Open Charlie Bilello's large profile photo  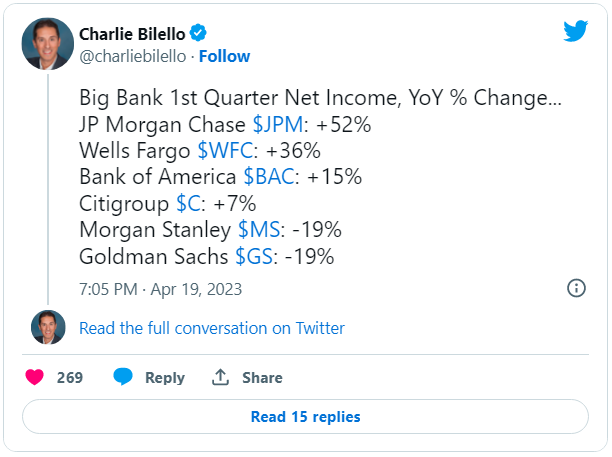pos(48,44)
